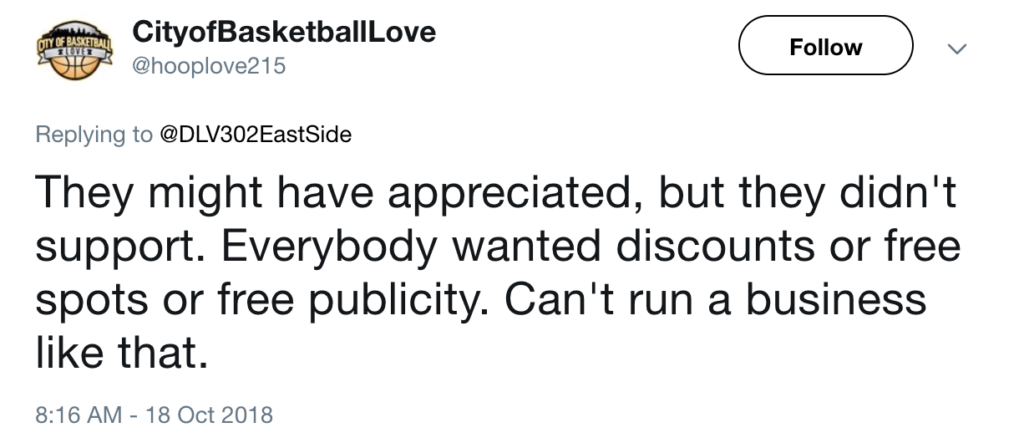The height and width of the screenshot is (448, 1024).
Task: Open the @DLV302EastSide mention link
Action: [x=256, y=135]
